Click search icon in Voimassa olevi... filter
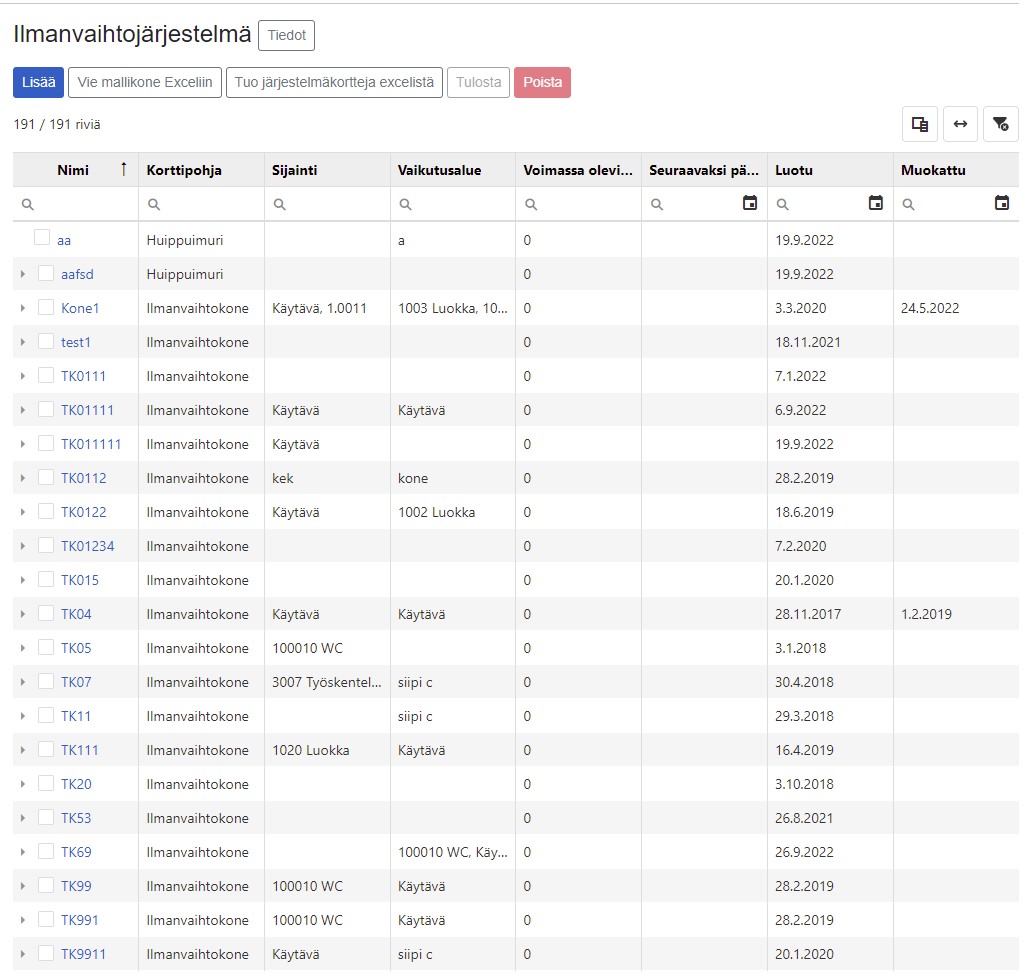This screenshot has width=1026, height=978. tap(531, 205)
